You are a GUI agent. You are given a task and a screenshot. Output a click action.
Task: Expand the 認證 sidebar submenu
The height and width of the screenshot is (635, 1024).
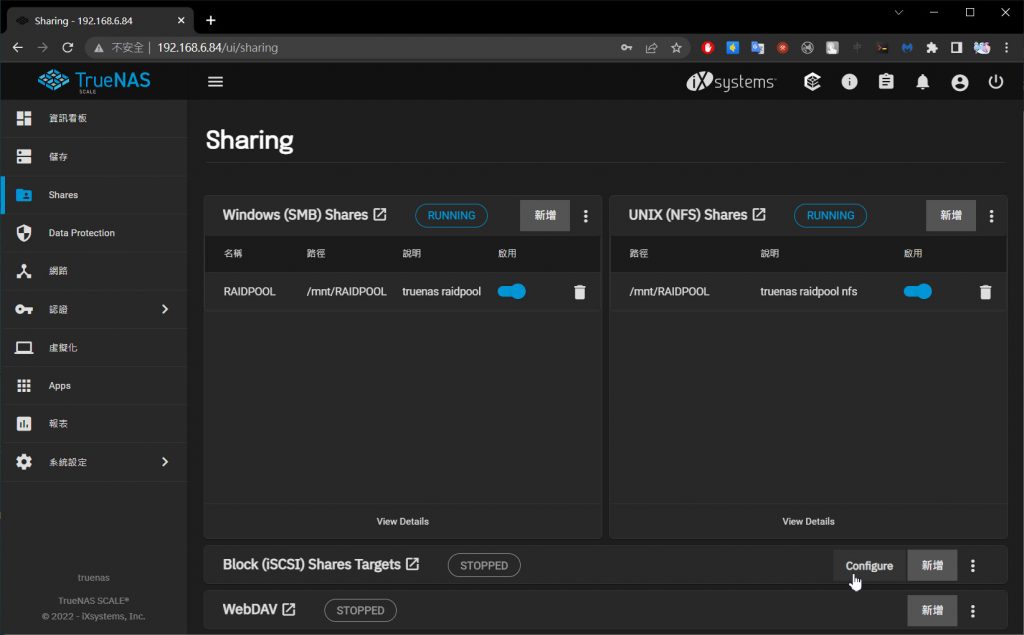tap(165, 309)
